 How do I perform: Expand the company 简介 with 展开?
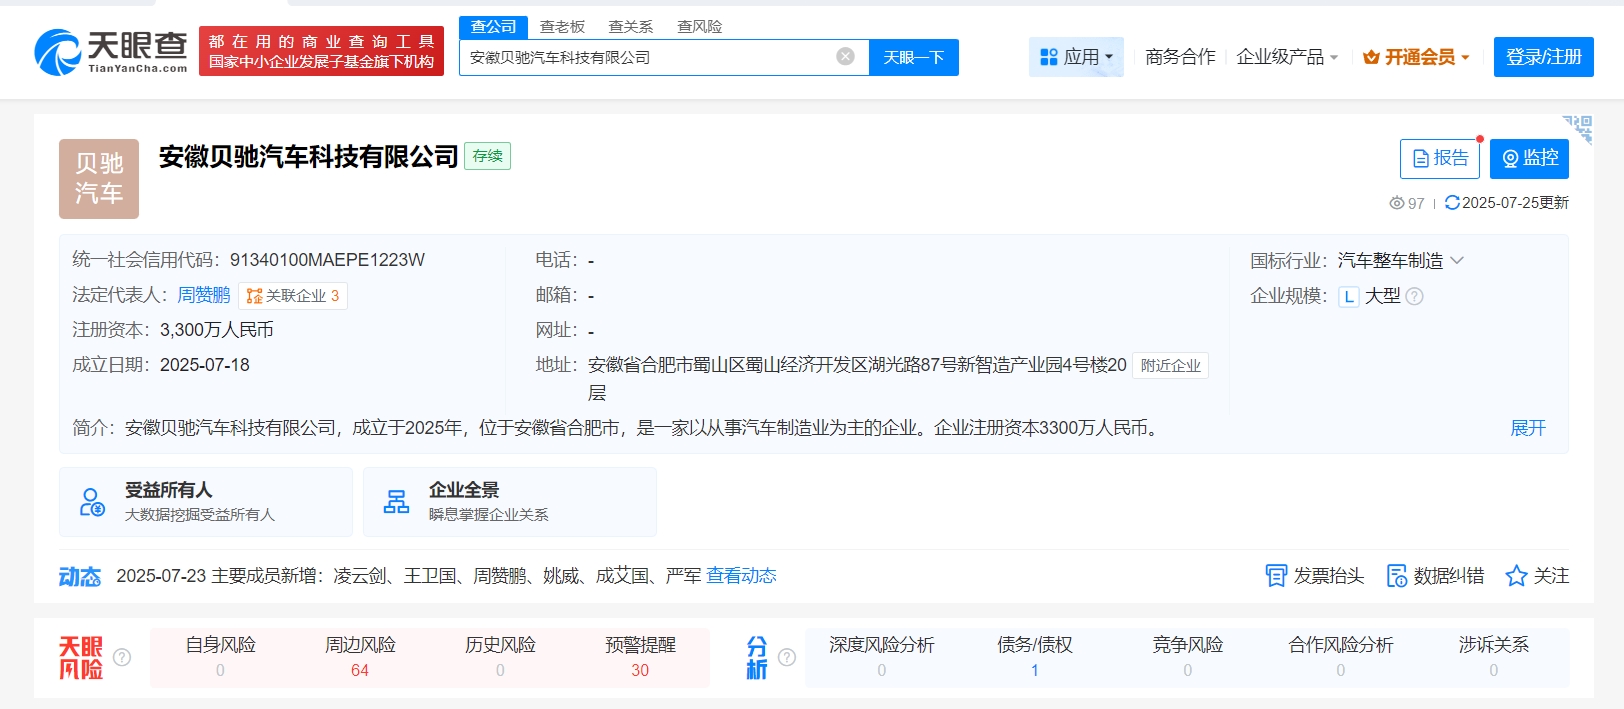point(1528,428)
